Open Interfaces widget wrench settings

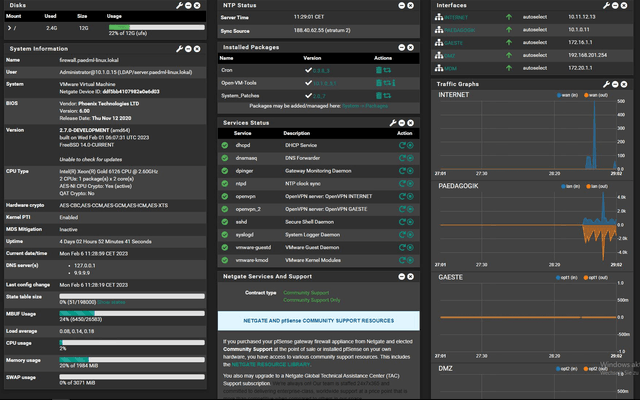click(x=606, y=5)
